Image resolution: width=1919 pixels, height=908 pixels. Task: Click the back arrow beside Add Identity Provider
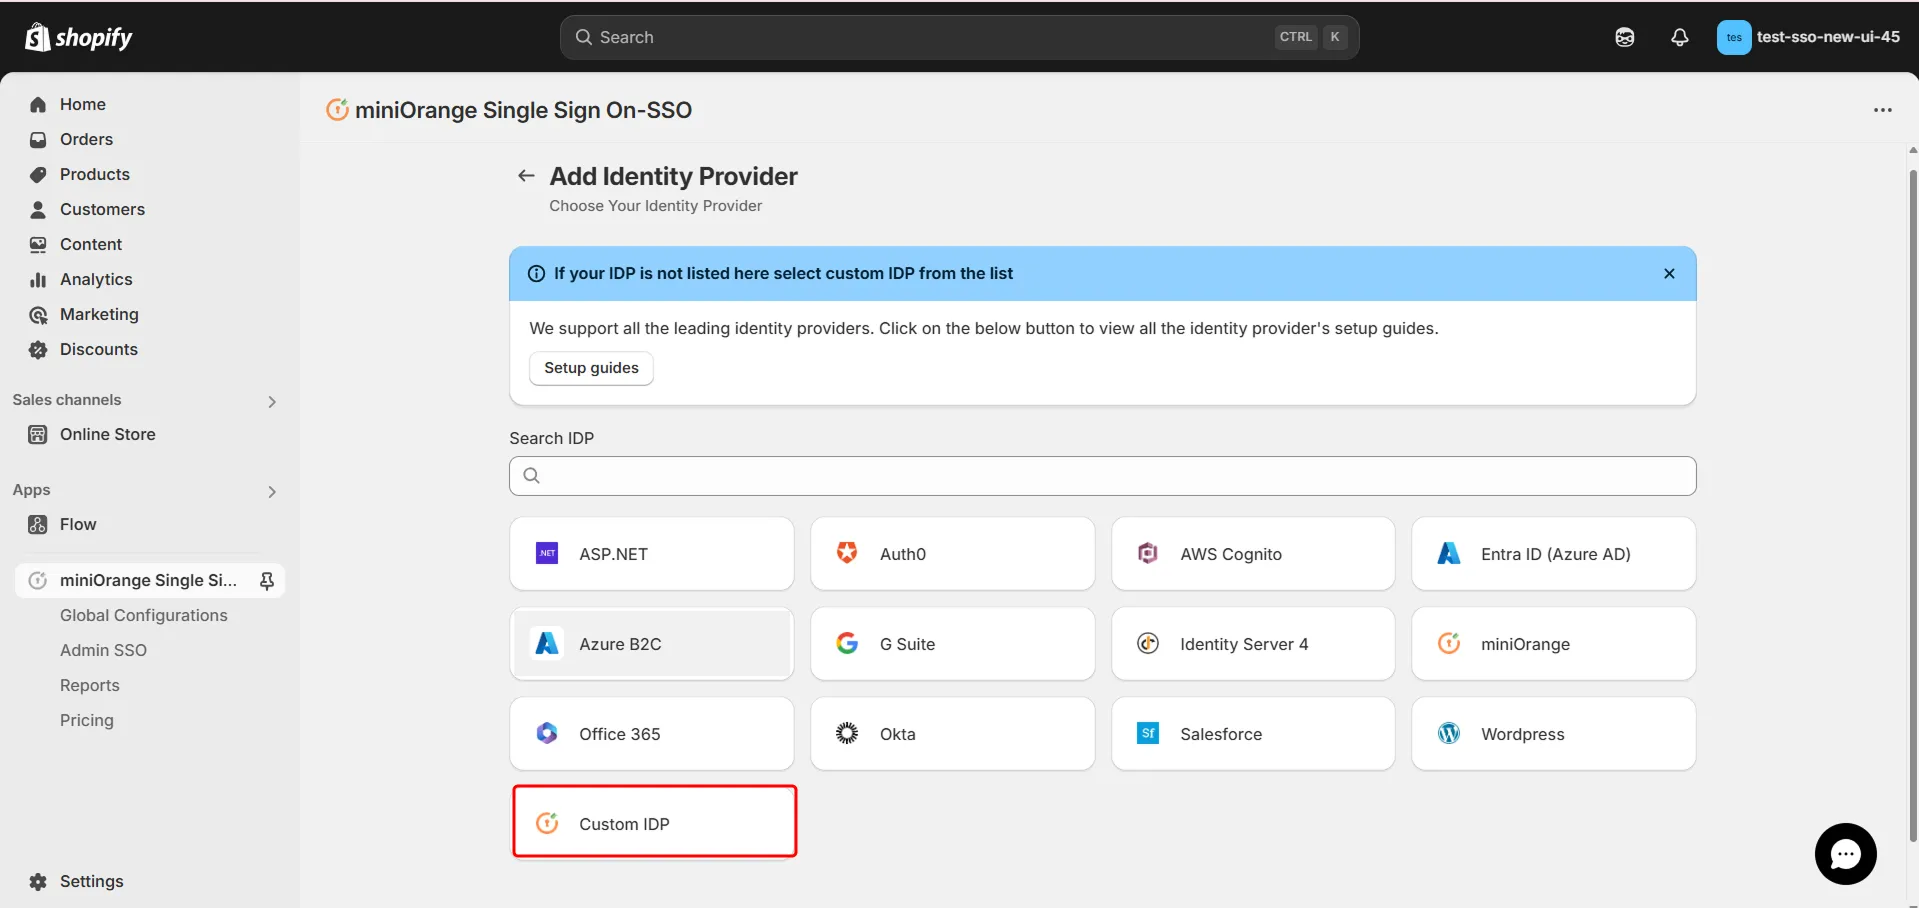point(526,176)
